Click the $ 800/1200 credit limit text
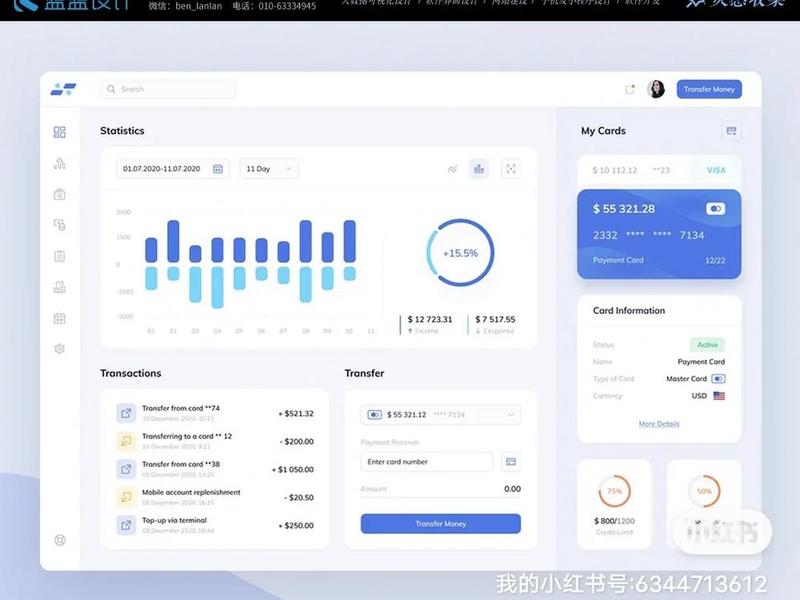The height and width of the screenshot is (600, 800). [614, 521]
